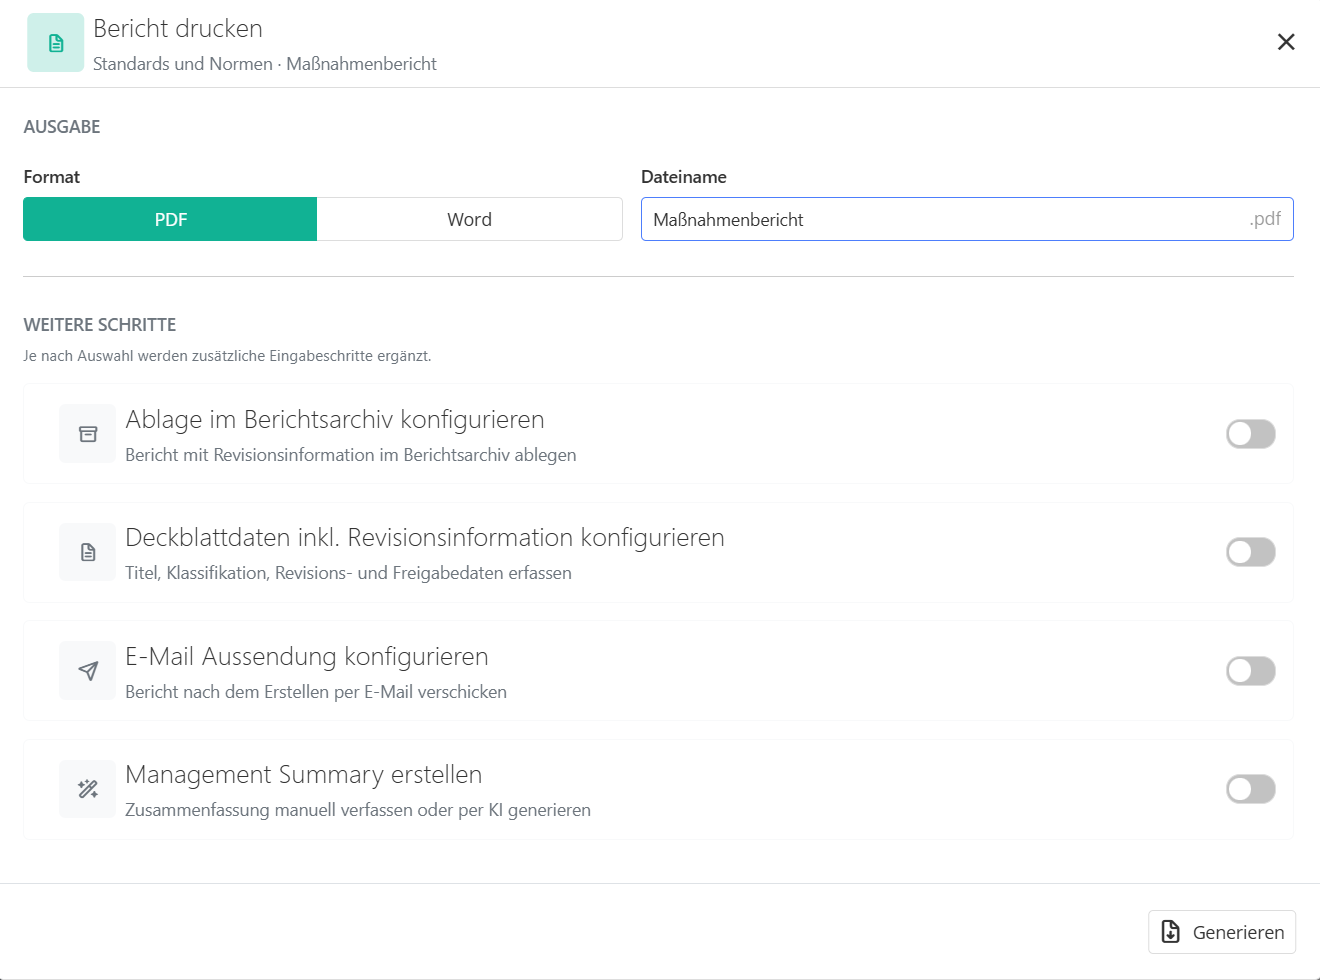Click 'Zusammenfassung manuell verfassen oder per KI generieren'
The width and height of the screenshot is (1320, 980).
(358, 810)
